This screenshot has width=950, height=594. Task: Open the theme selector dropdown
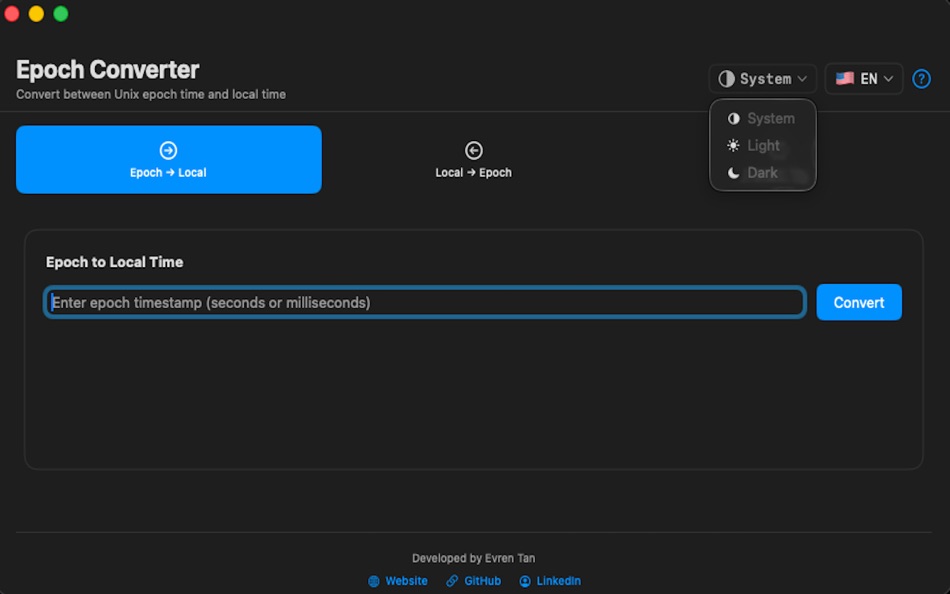(763, 78)
